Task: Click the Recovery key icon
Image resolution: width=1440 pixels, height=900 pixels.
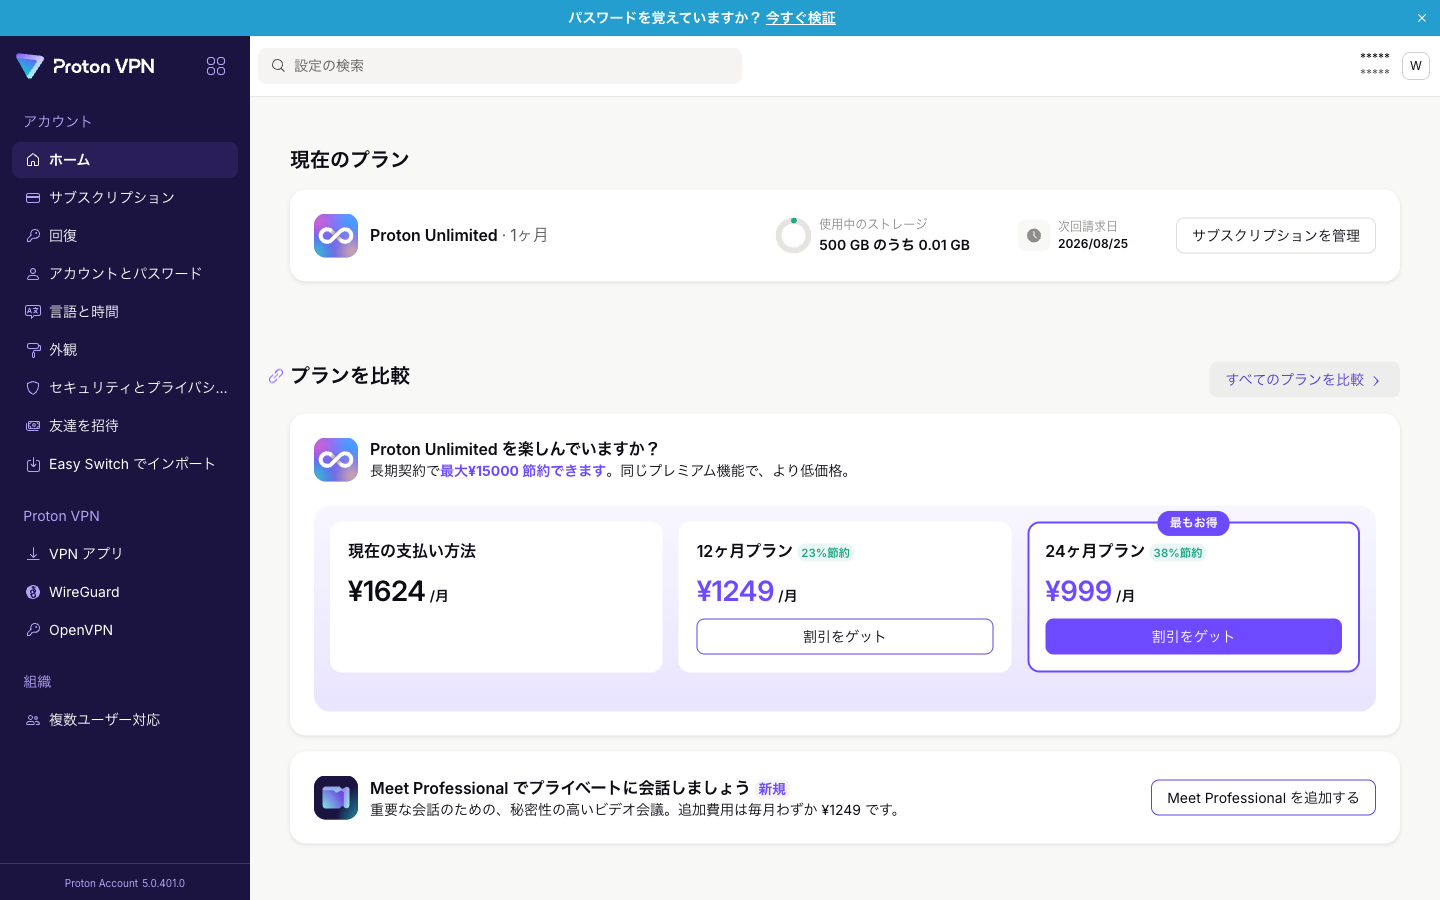Action: point(33,236)
